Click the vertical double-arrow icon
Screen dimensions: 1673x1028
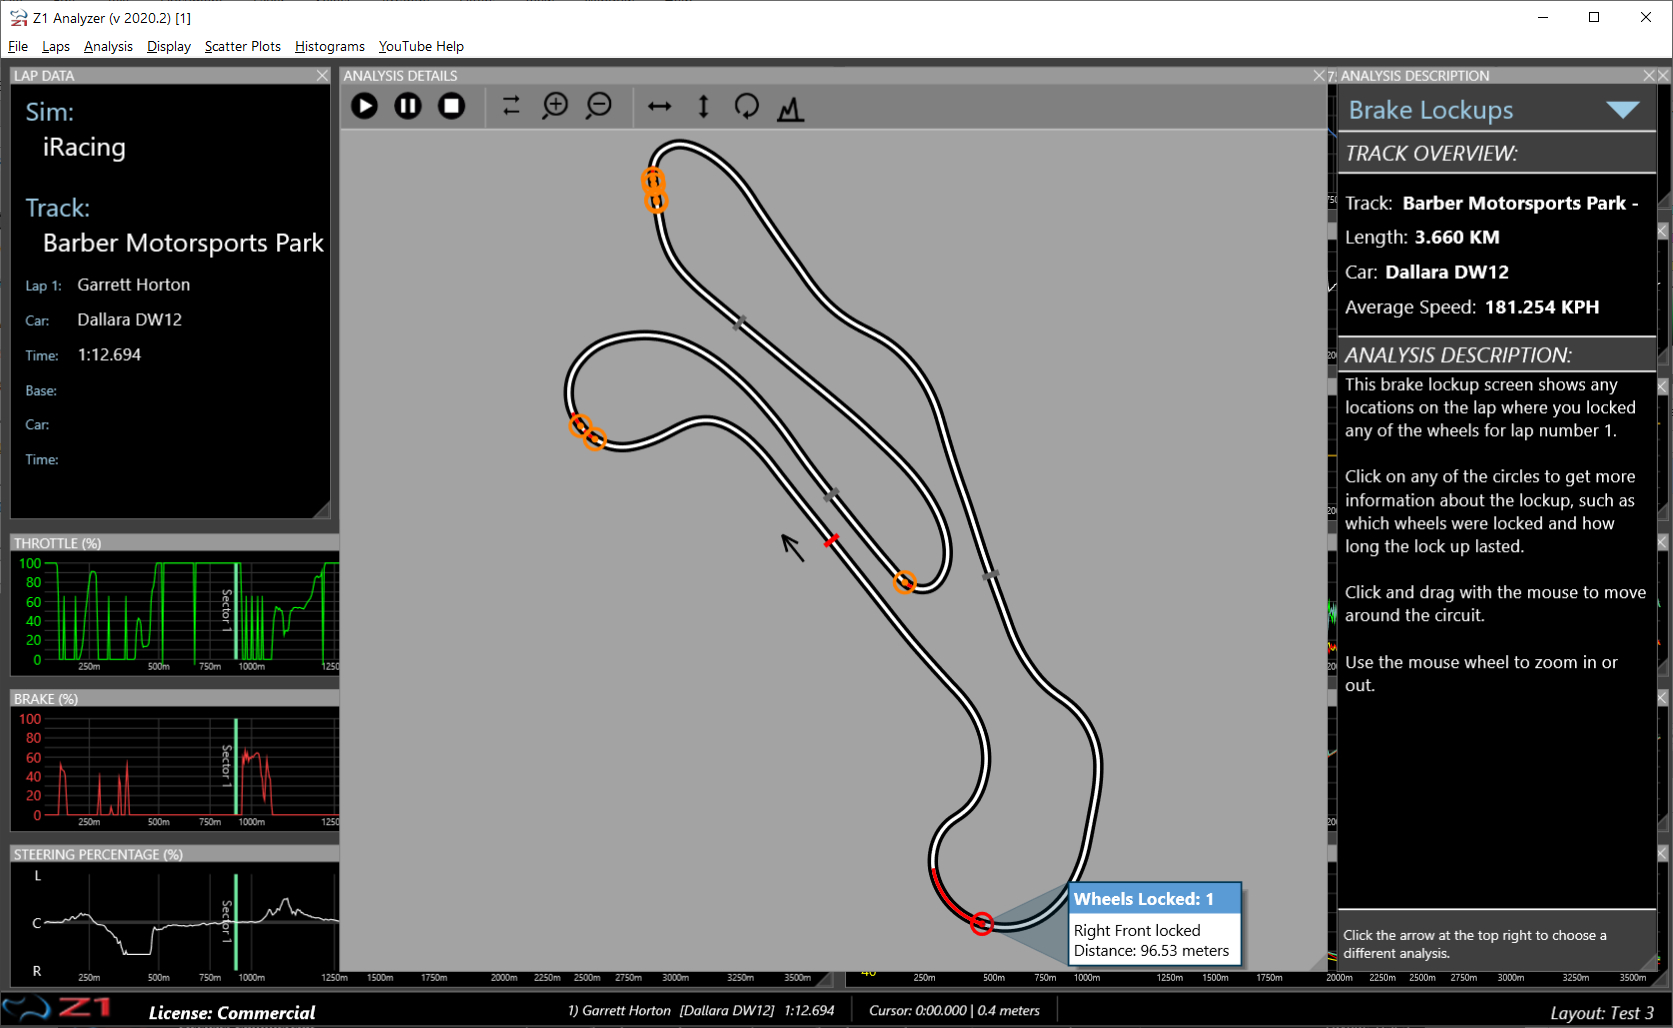tap(704, 106)
